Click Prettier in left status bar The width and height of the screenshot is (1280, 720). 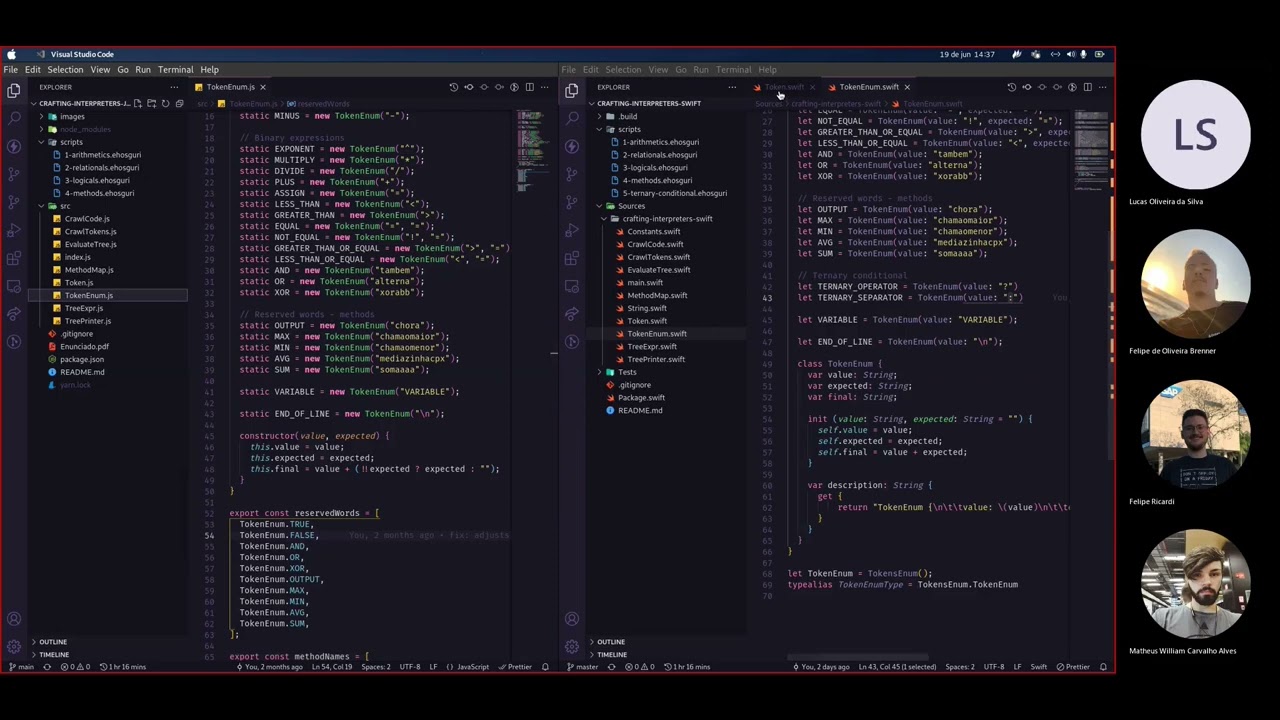pyautogui.click(x=515, y=667)
